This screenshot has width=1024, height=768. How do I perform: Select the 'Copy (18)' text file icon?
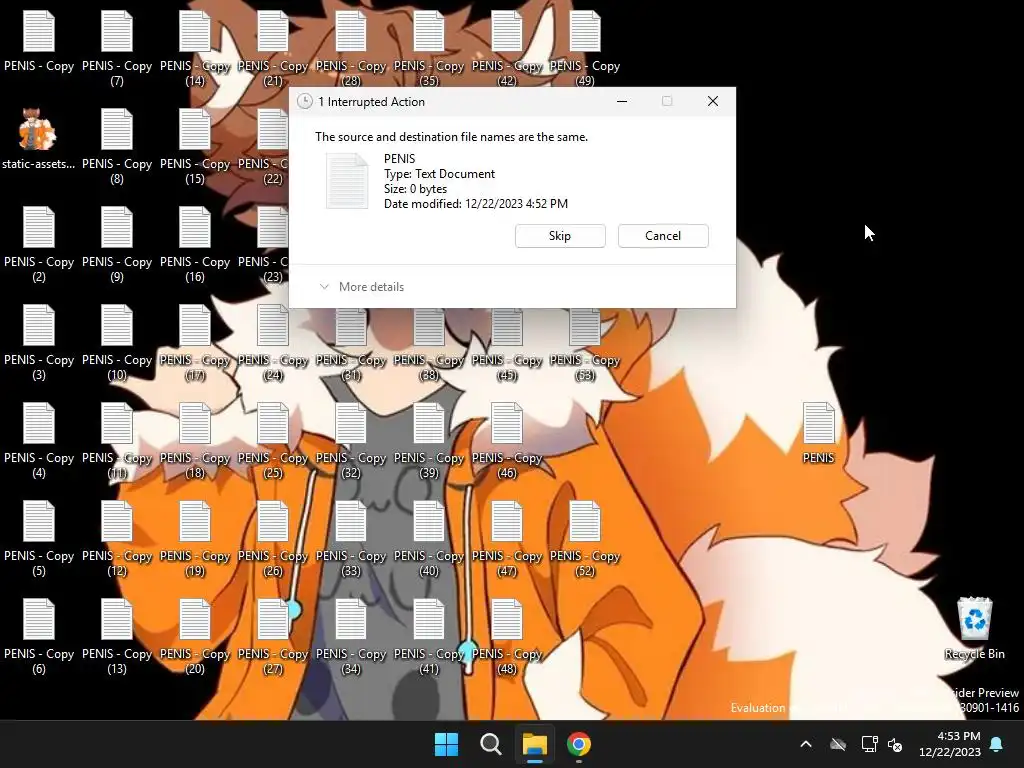pos(195,423)
